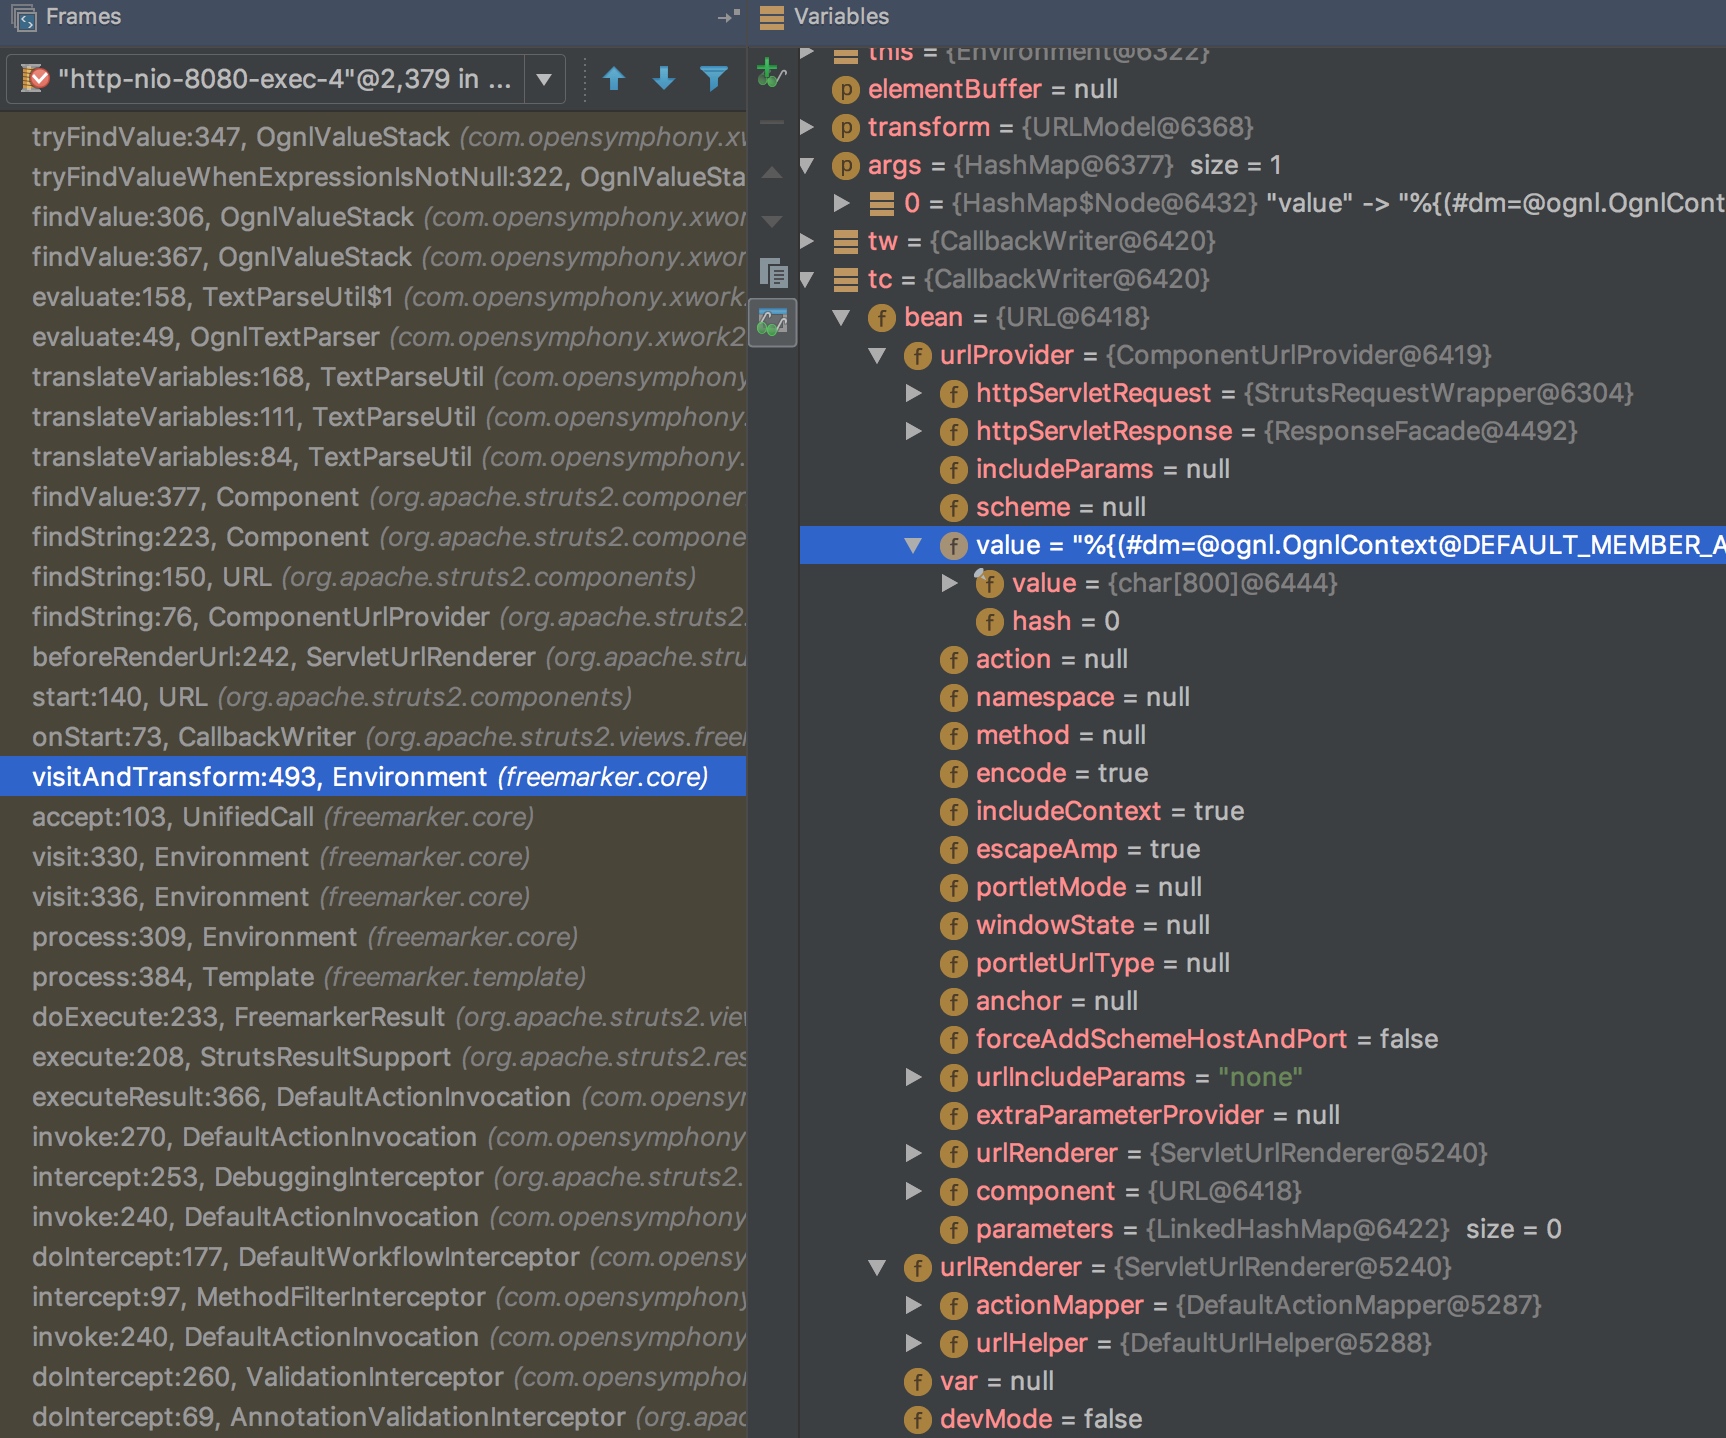Select the hash = 0 field
The image size is (1726, 1438).
point(1262,621)
